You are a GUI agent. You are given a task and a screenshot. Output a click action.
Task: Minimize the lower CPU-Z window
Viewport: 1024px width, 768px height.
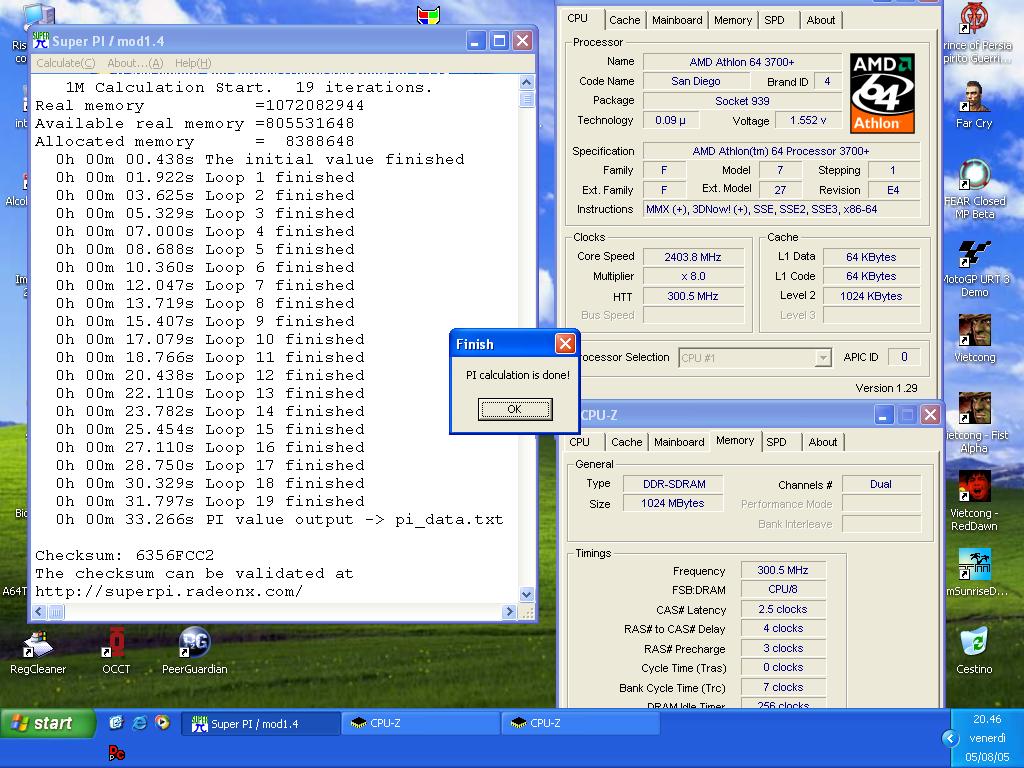pyautogui.click(x=884, y=415)
